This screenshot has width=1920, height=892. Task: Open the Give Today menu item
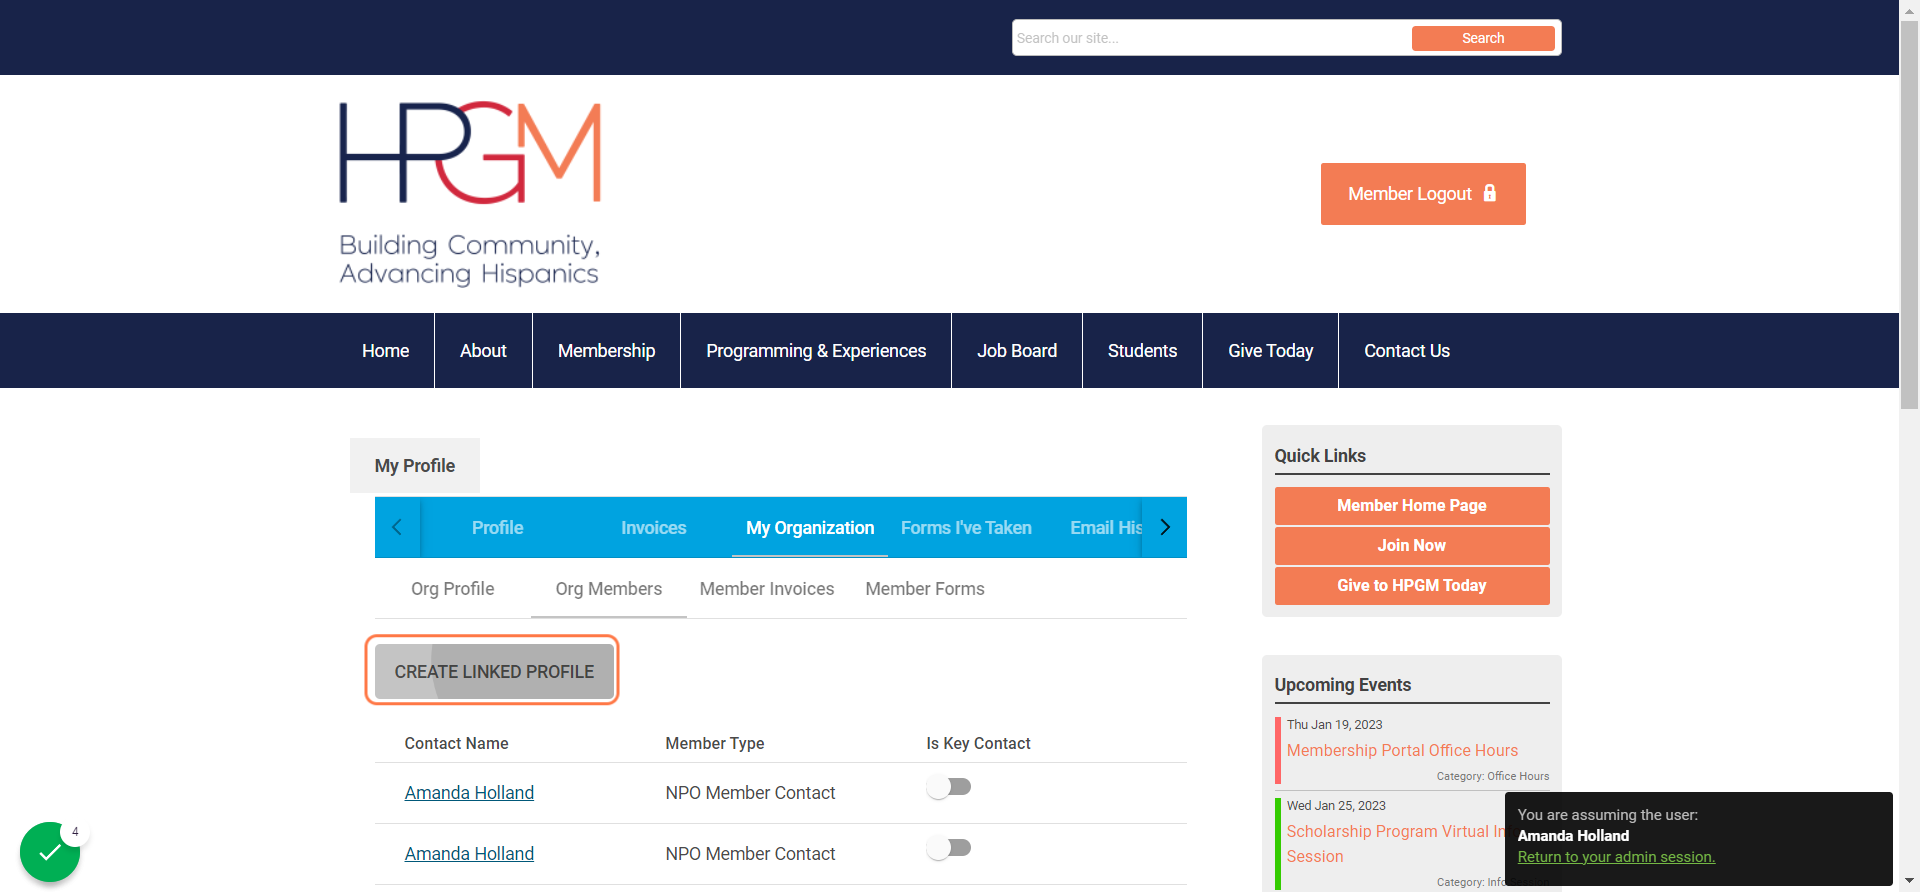1270,351
